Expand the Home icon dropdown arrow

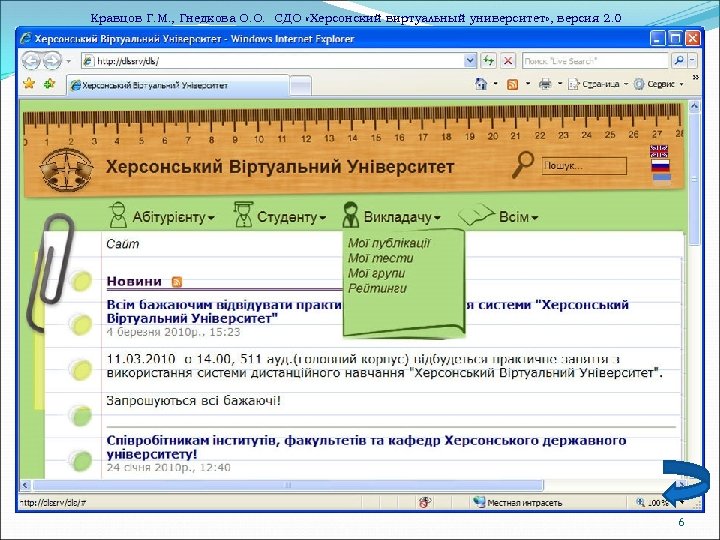coord(495,84)
